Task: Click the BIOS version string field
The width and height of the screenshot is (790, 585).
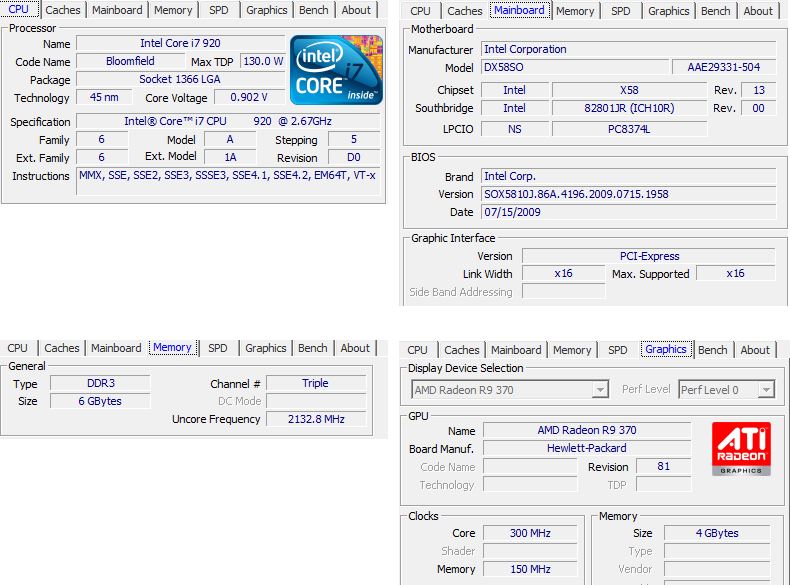Action: (x=628, y=194)
